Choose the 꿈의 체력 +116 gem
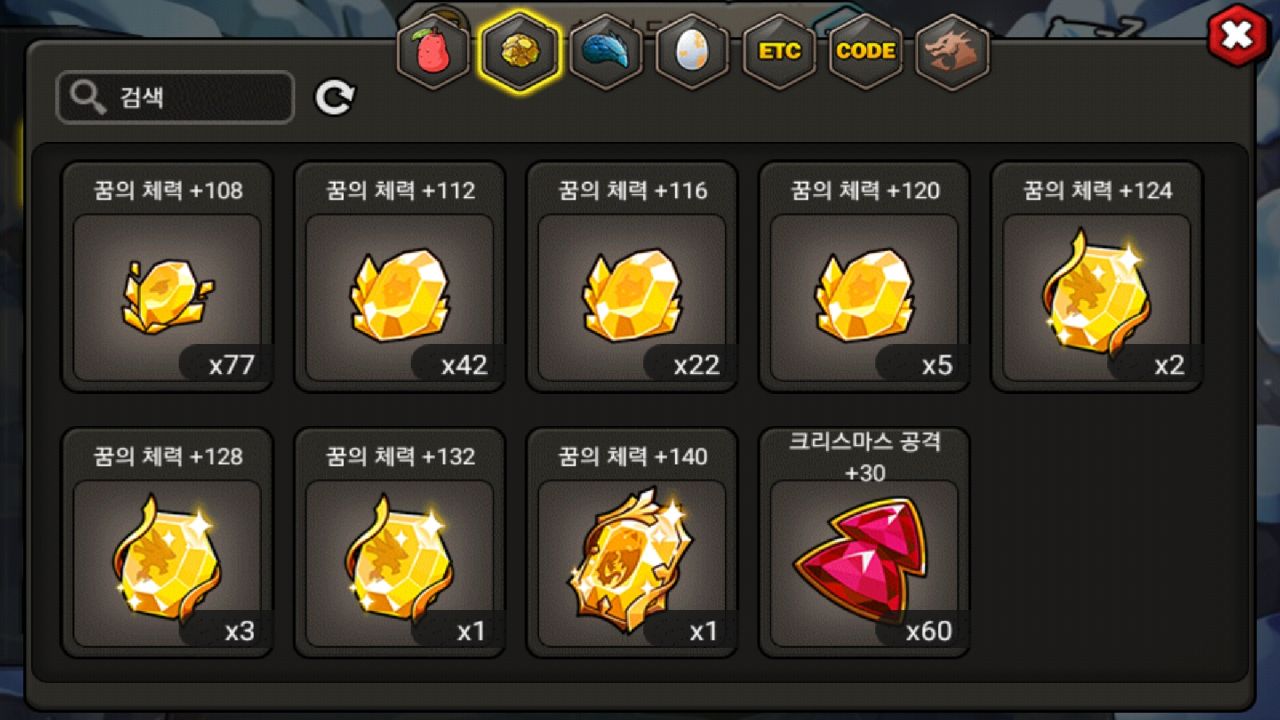 (x=632, y=277)
